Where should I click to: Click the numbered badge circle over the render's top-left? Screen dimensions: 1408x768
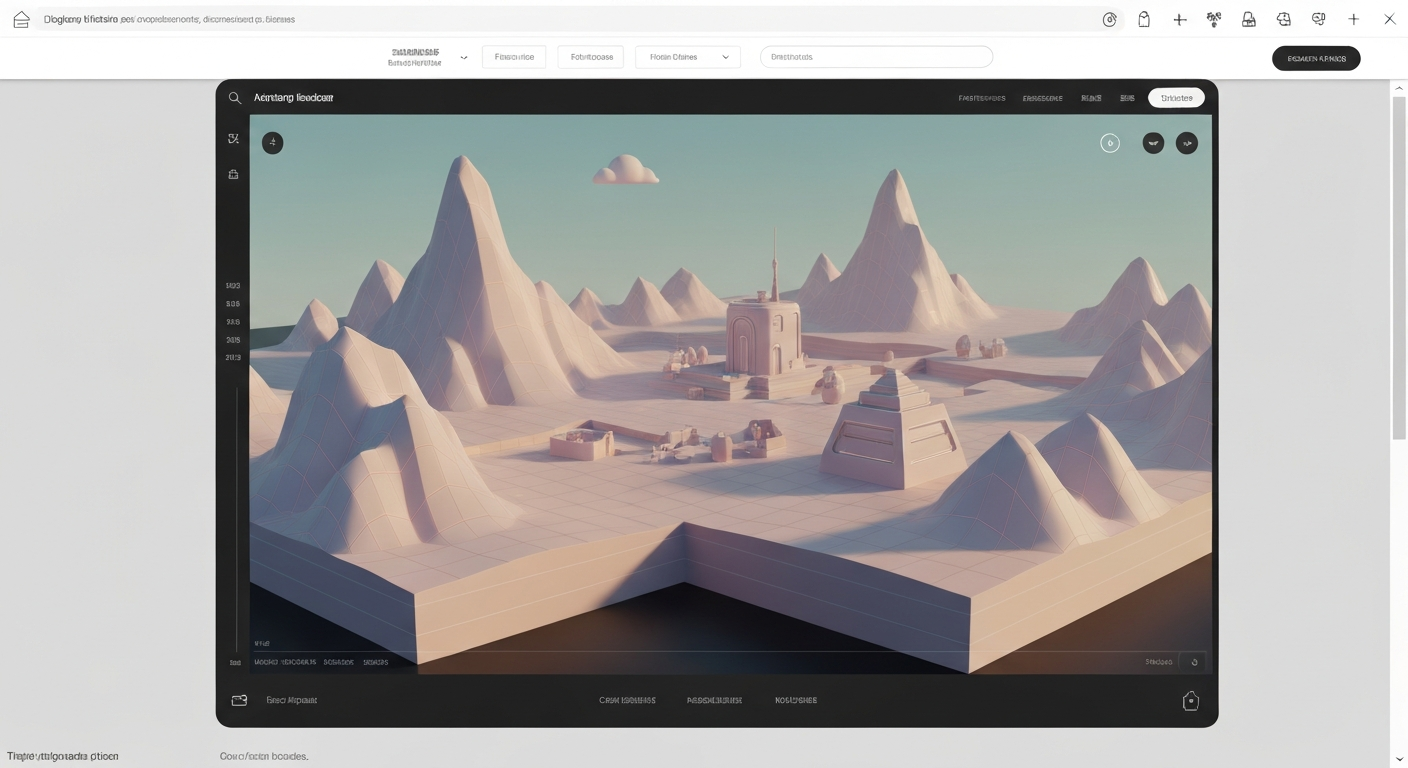pyautogui.click(x=272, y=142)
